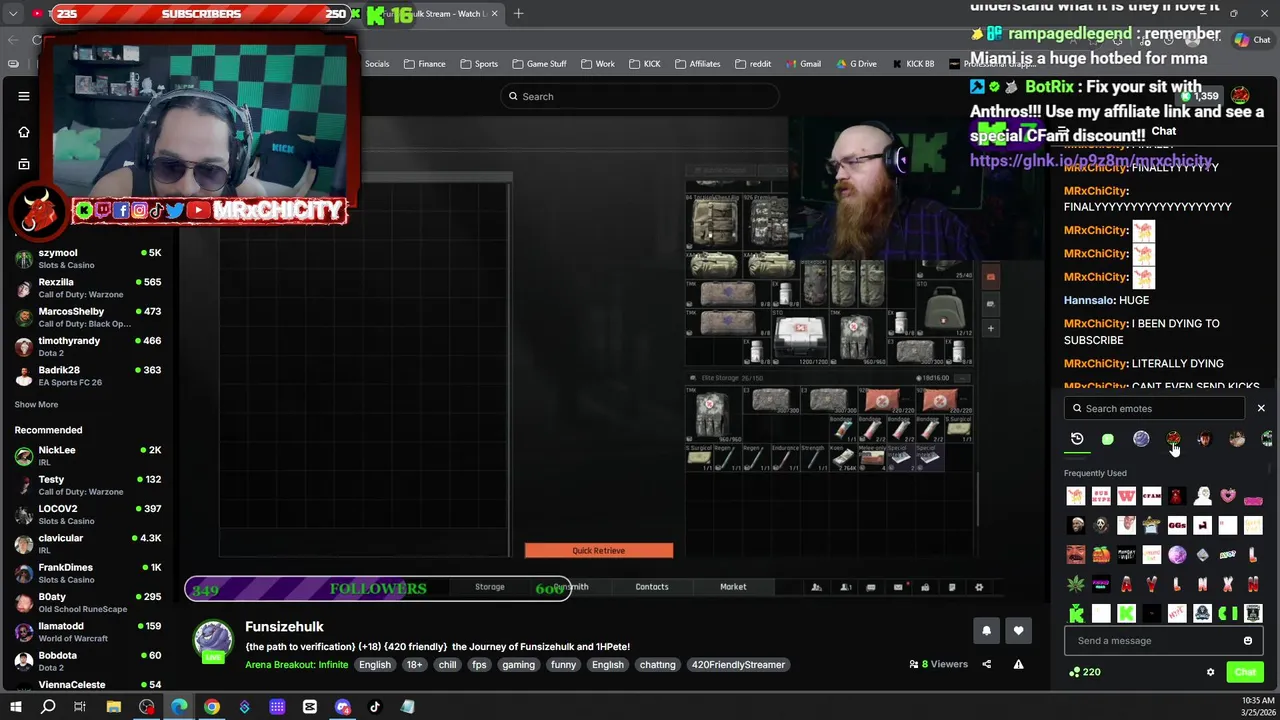Select the red bull emote category
Viewport: 1280px width, 720px height.
point(1173,439)
